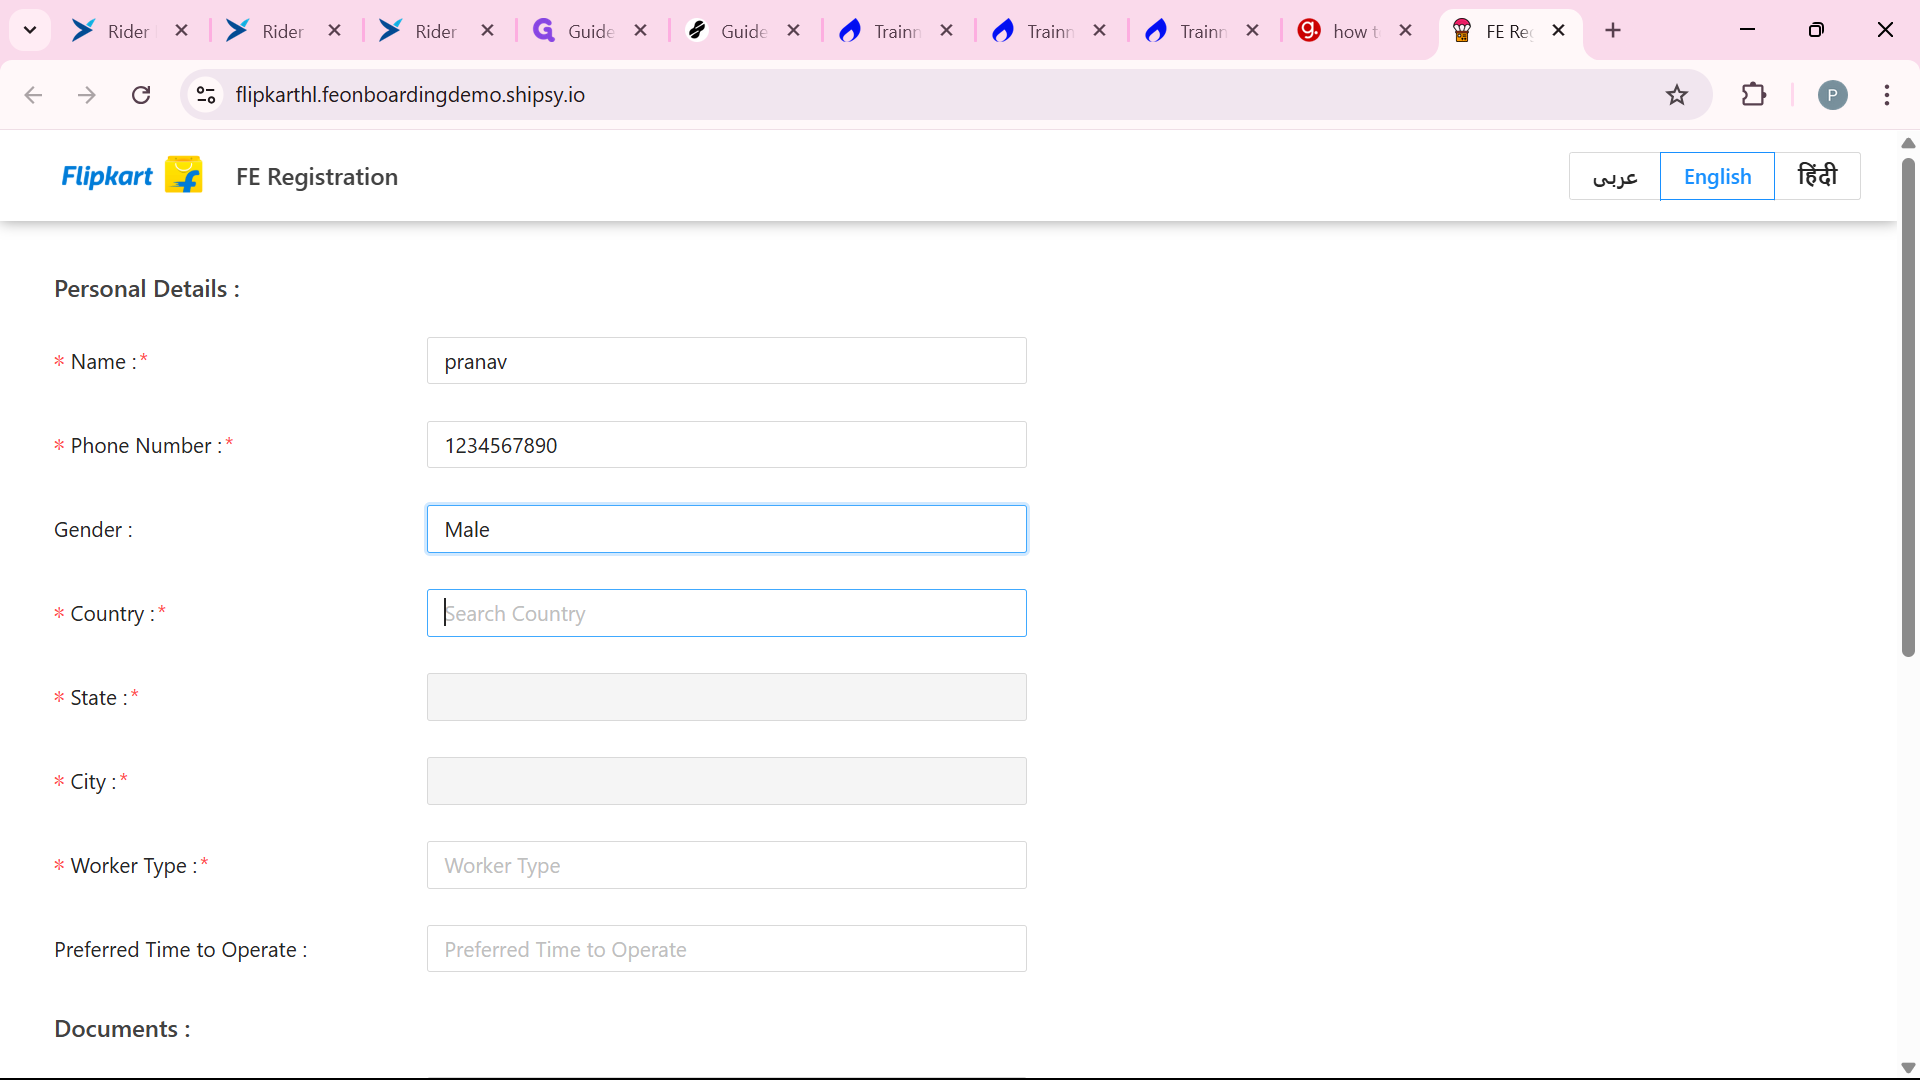The width and height of the screenshot is (1920, 1080).
Task: Click the 'FE Registration' heading text
Action: pos(317,177)
